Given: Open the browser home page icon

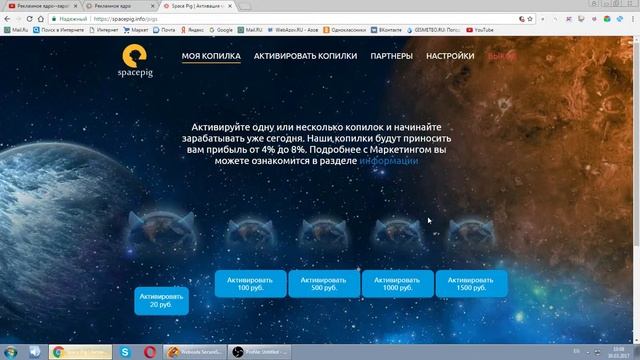Looking at the screenshot, I should click(x=40, y=19).
